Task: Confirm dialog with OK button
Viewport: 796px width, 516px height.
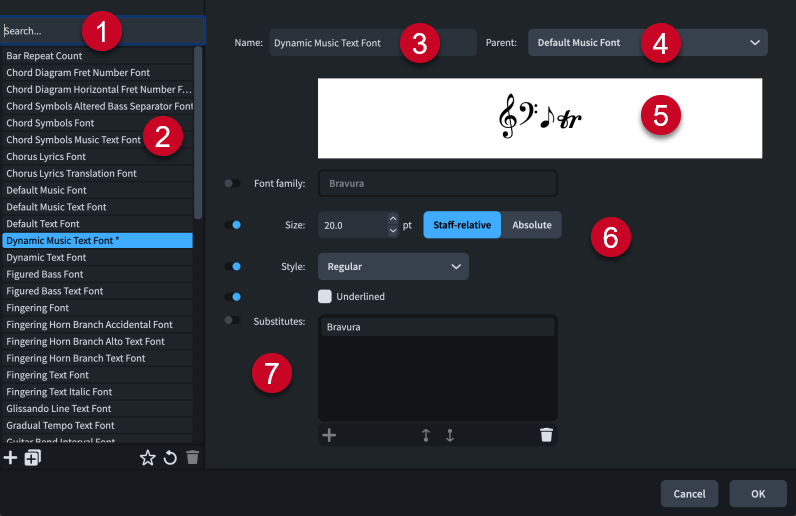Action: [x=758, y=494]
